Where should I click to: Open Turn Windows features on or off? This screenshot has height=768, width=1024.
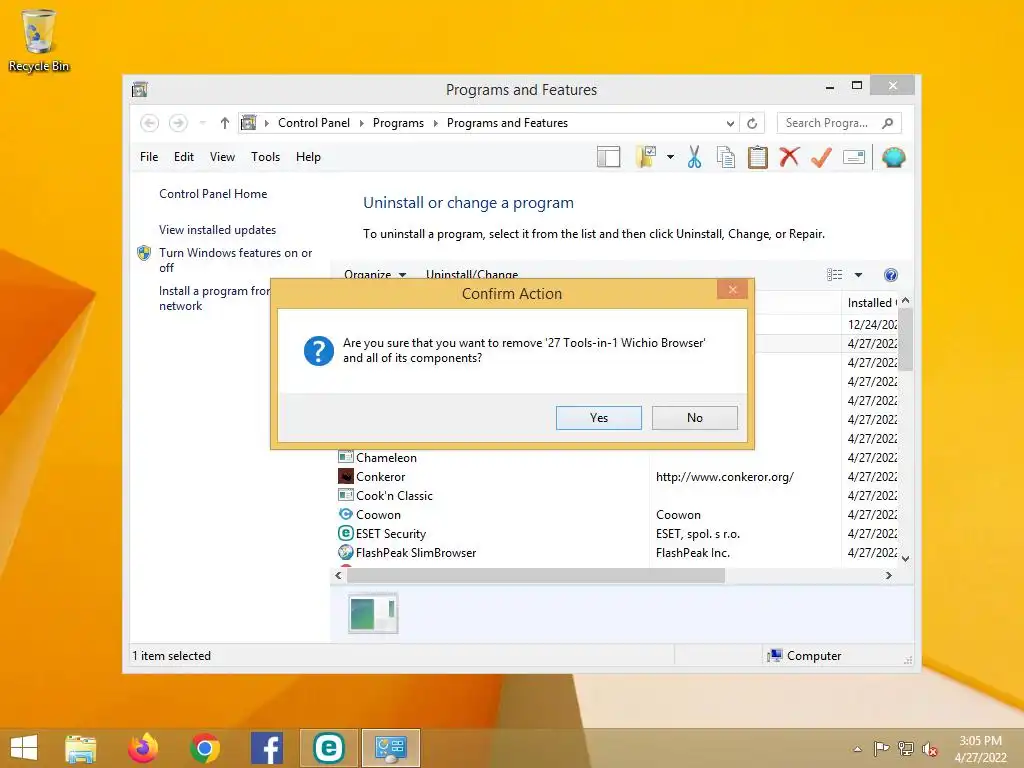tap(235, 260)
